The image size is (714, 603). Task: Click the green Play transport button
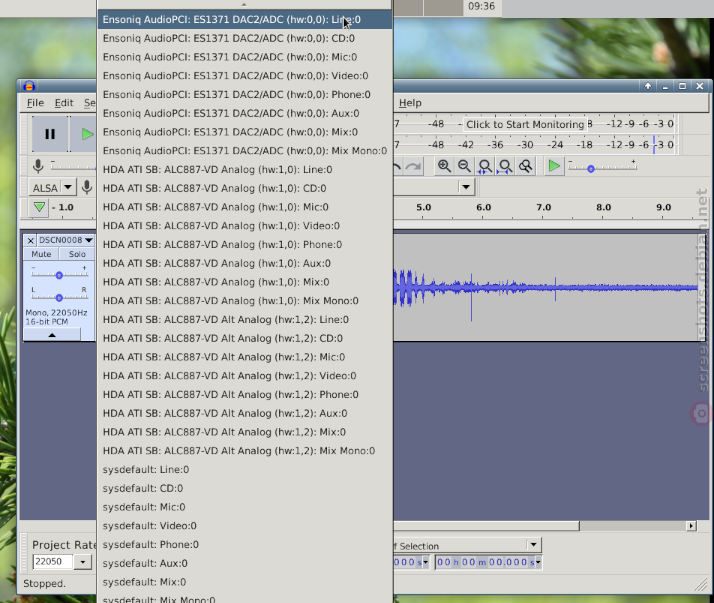click(87, 134)
